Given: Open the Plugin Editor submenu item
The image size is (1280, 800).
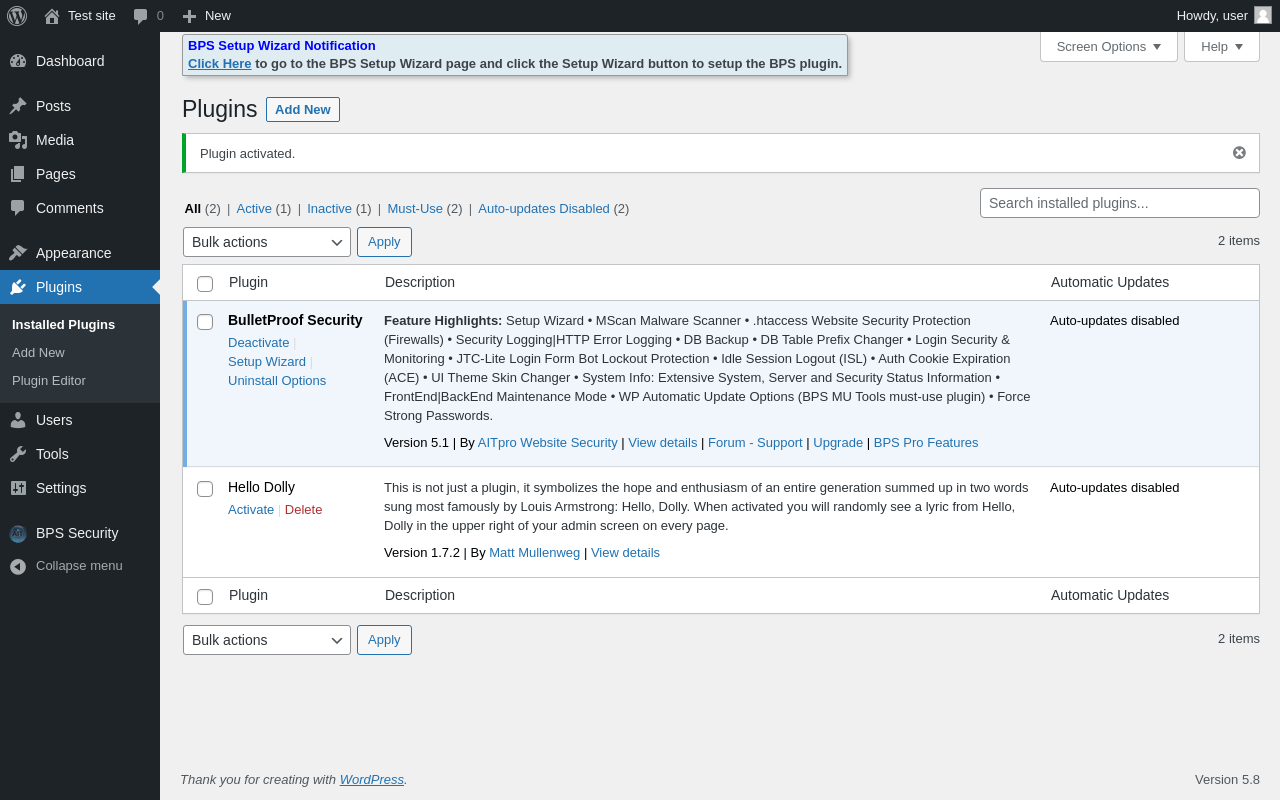Looking at the screenshot, I should tap(49, 381).
